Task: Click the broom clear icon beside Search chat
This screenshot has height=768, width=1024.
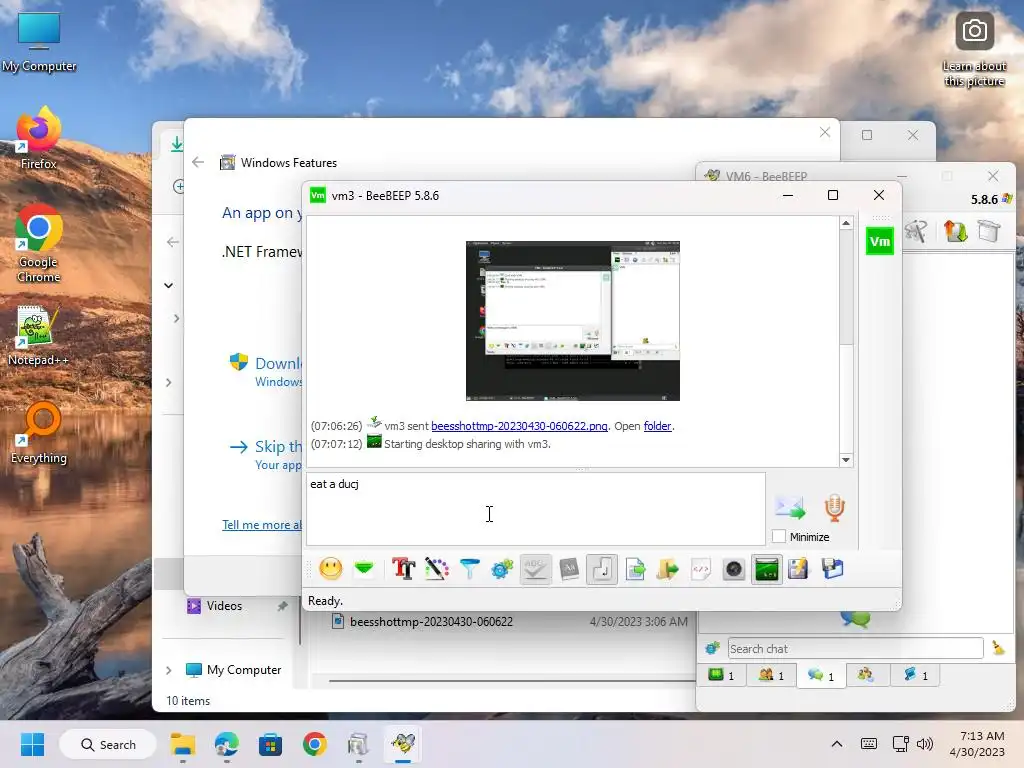Action: pyautogui.click(x=998, y=648)
